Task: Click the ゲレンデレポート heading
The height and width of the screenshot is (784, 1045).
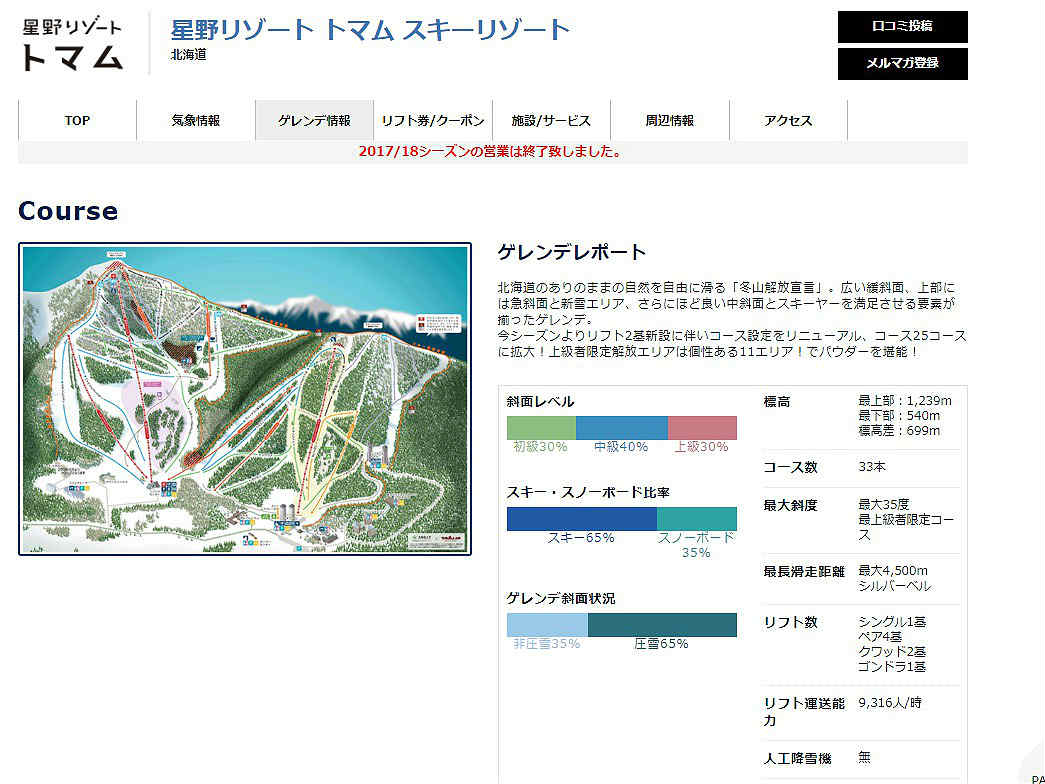Action: (x=572, y=252)
